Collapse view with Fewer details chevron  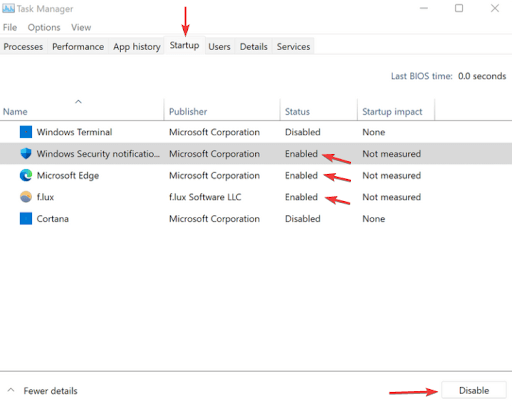point(11,390)
